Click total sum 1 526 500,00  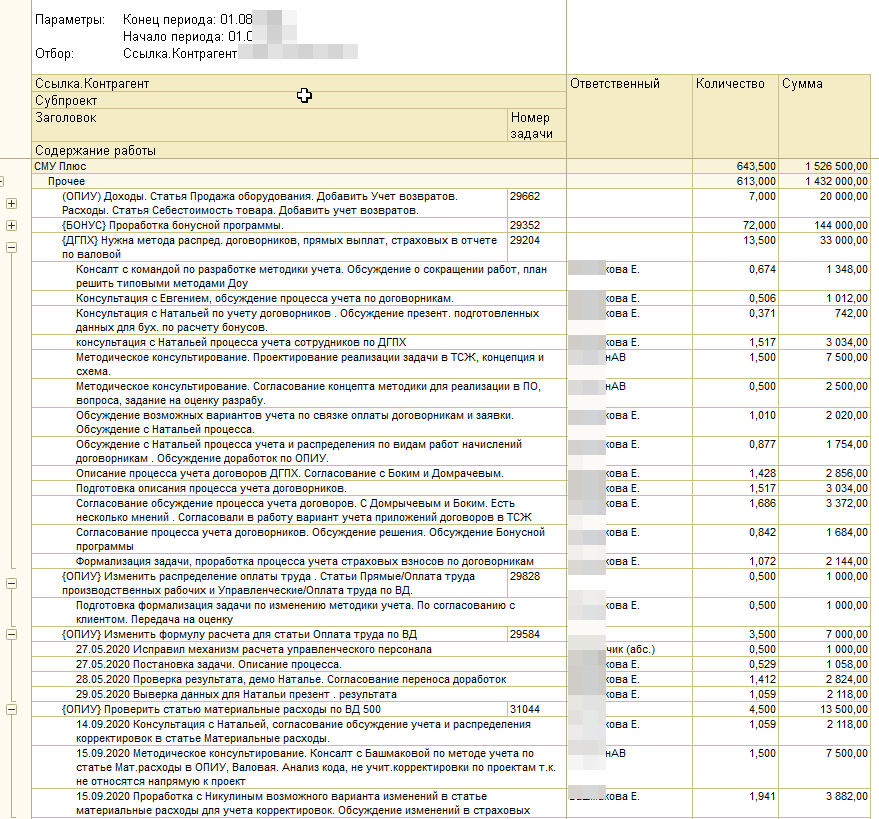tap(836, 166)
